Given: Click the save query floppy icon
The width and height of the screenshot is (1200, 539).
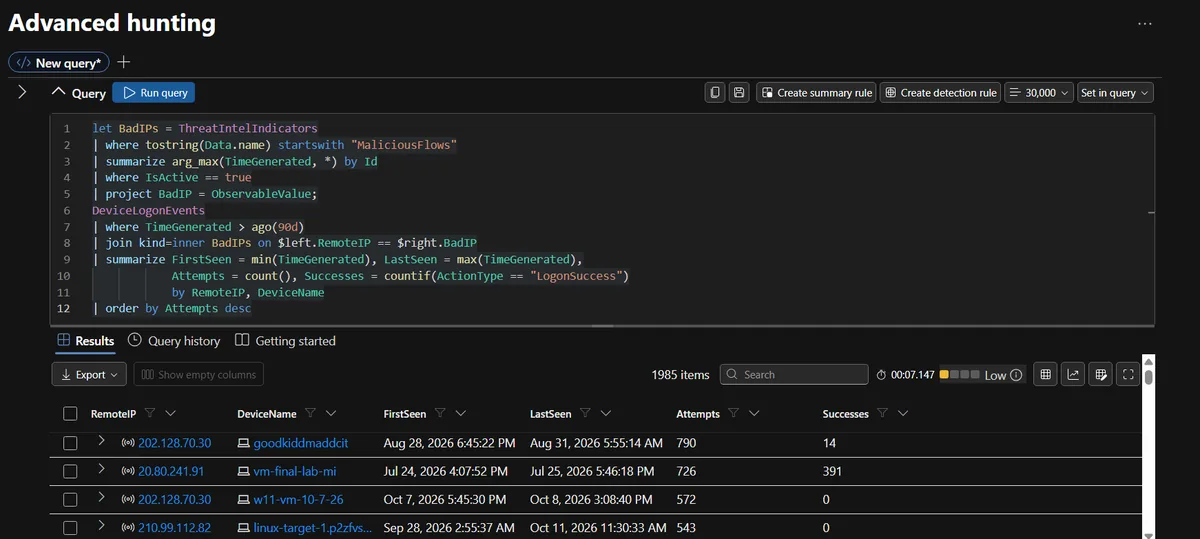Looking at the screenshot, I should [739, 92].
